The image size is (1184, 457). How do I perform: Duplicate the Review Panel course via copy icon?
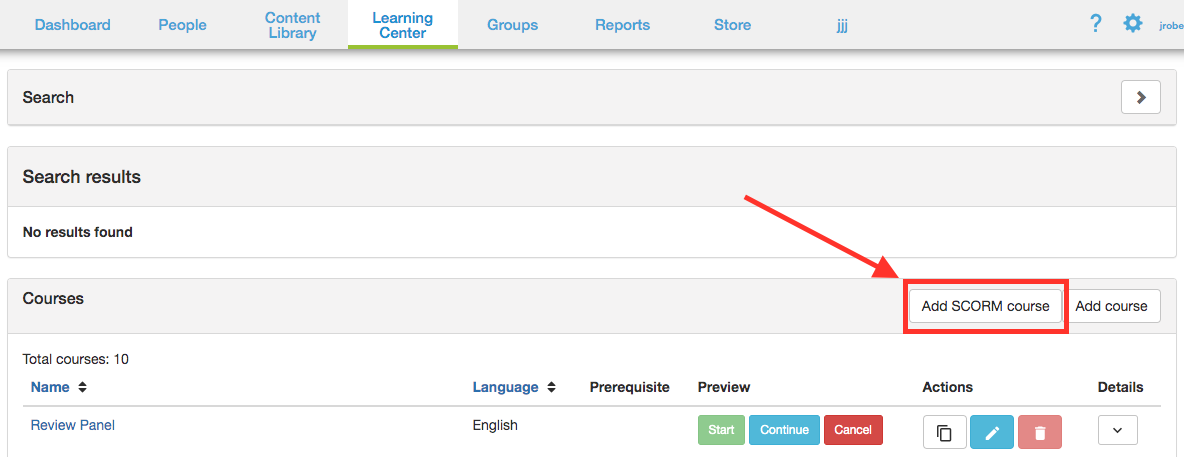click(x=943, y=432)
